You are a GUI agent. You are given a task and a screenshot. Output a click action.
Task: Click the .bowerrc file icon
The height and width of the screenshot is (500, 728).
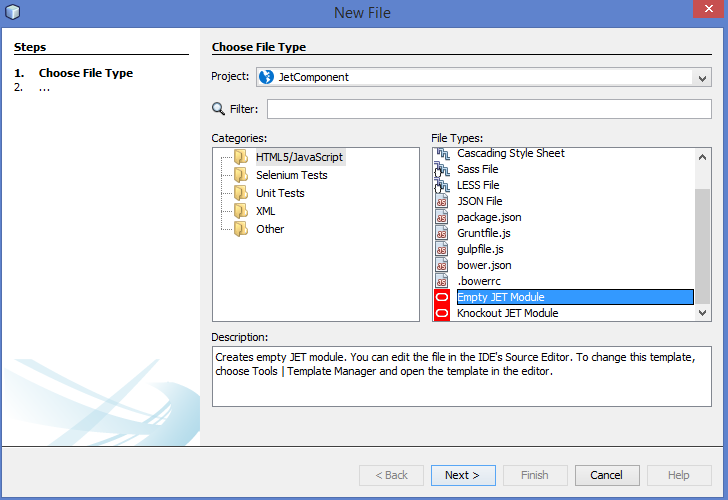(x=442, y=281)
